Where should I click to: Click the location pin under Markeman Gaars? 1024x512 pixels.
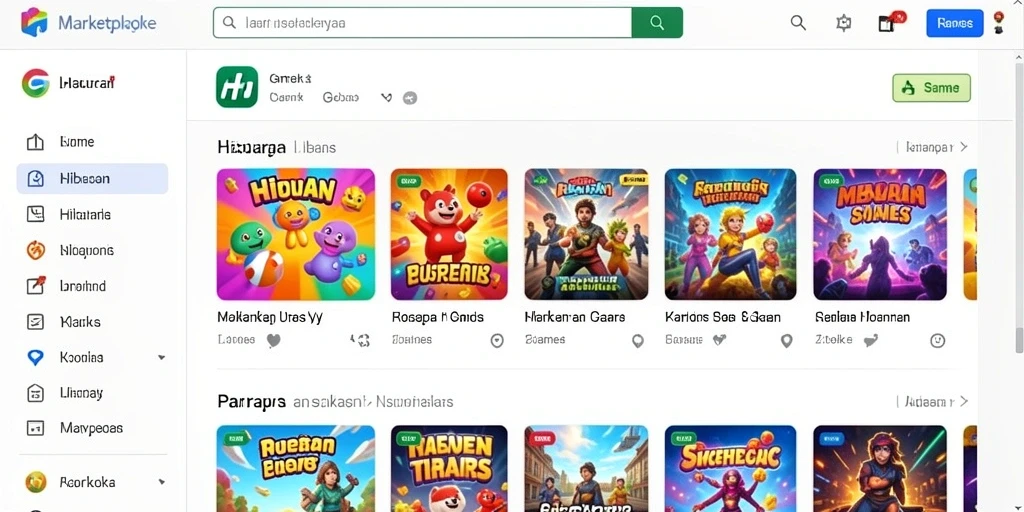tap(638, 340)
